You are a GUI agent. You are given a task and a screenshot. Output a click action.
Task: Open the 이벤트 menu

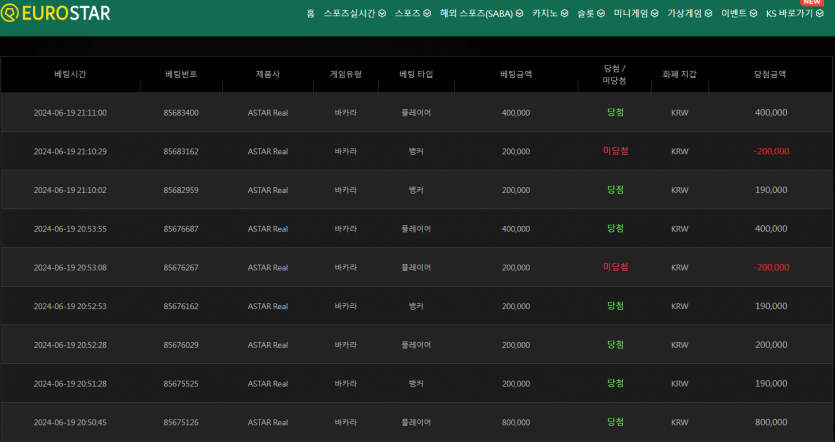coord(734,13)
